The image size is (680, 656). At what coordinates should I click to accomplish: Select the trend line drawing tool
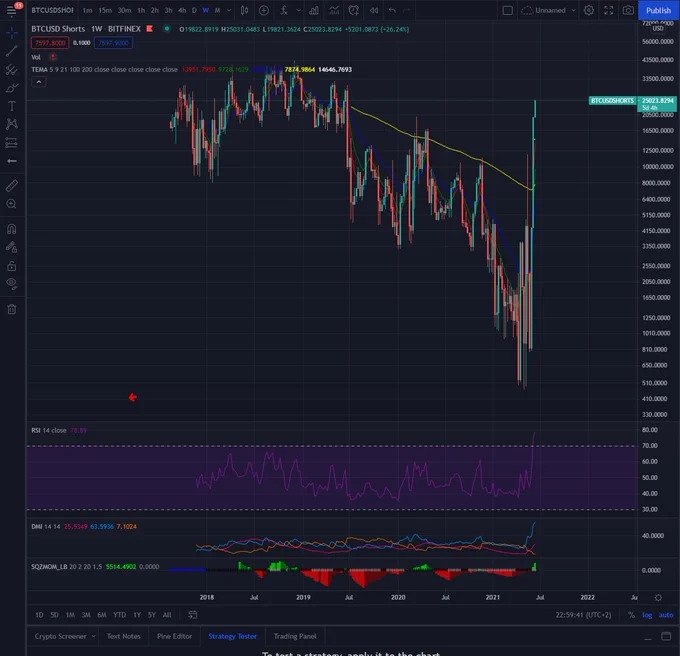tap(12, 51)
